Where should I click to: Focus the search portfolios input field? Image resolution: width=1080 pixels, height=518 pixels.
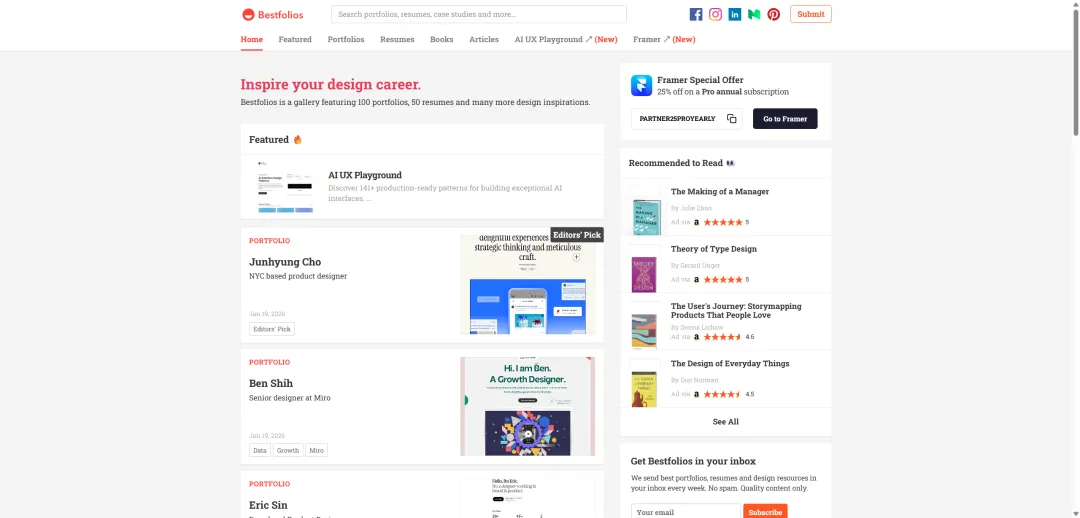(x=479, y=14)
